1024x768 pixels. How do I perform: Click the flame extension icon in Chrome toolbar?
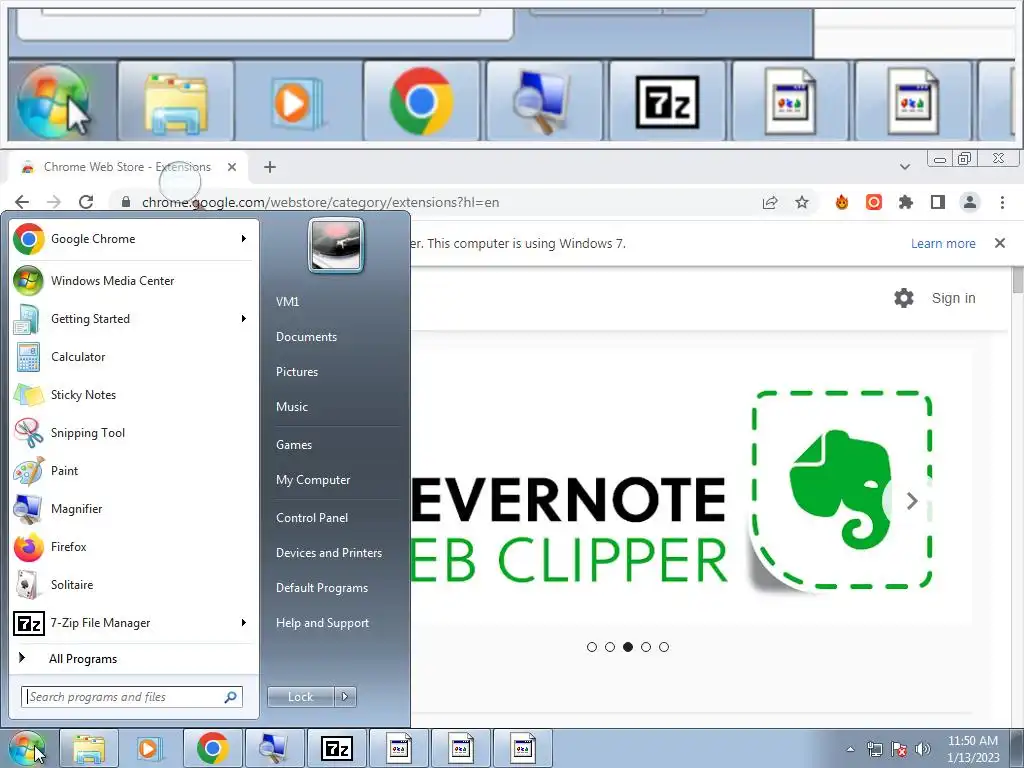coord(842,202)
